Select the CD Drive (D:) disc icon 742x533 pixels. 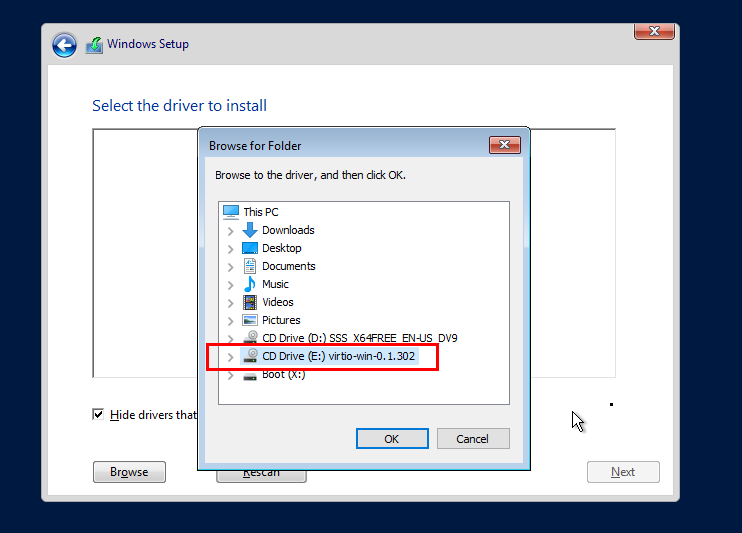click(250, 338)
